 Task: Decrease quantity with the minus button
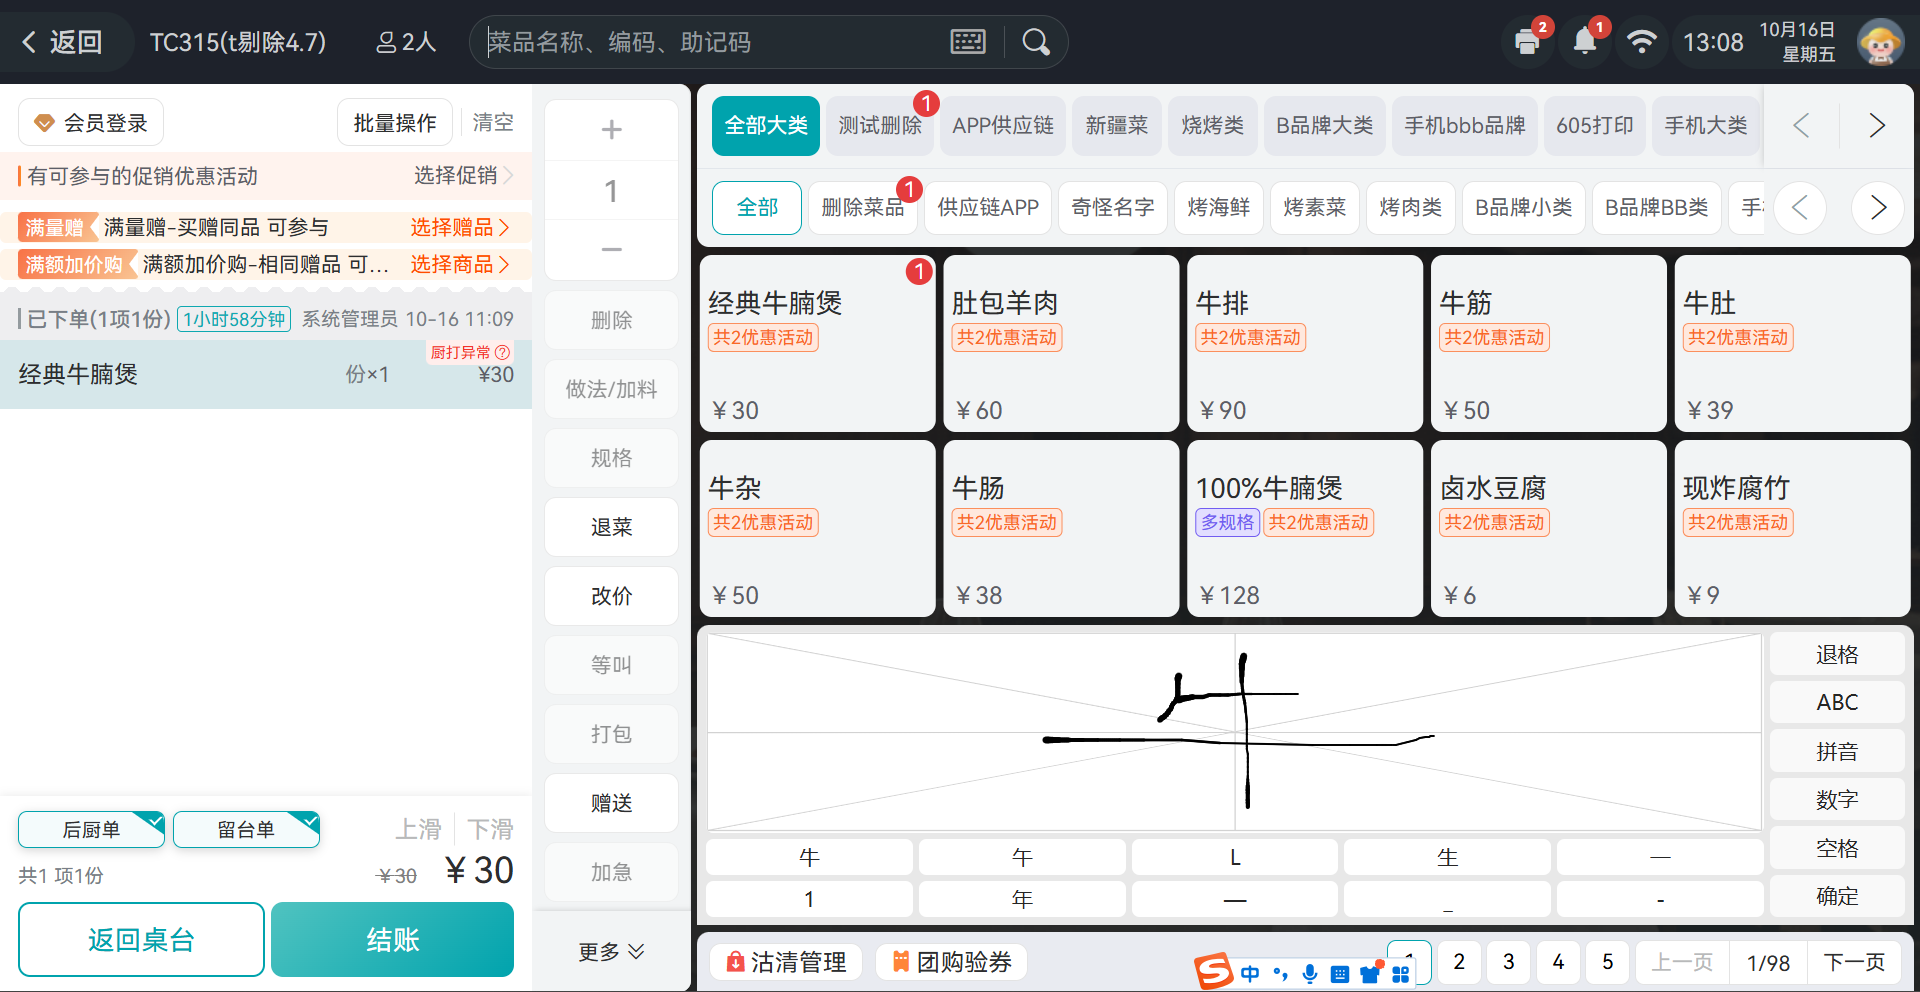pyautogui.click(x=611, y=249)
